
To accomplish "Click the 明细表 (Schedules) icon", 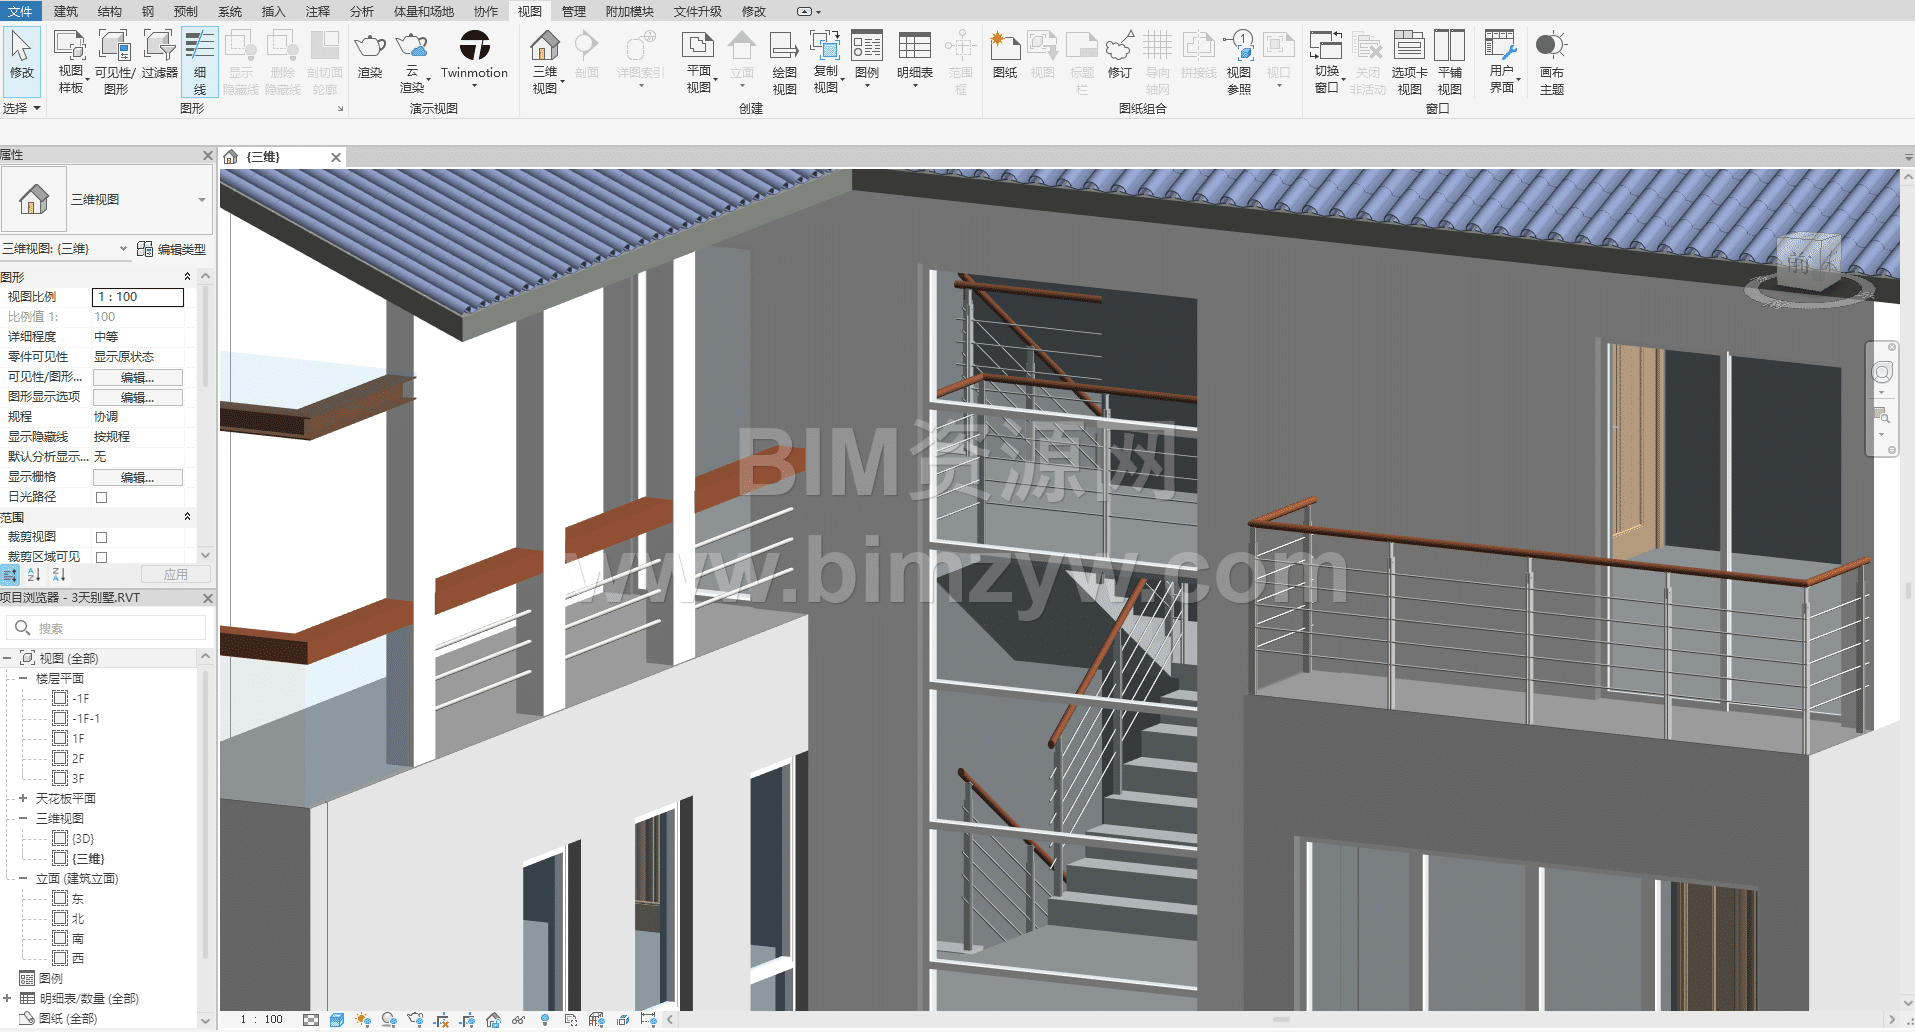I will tap(914, 47).
